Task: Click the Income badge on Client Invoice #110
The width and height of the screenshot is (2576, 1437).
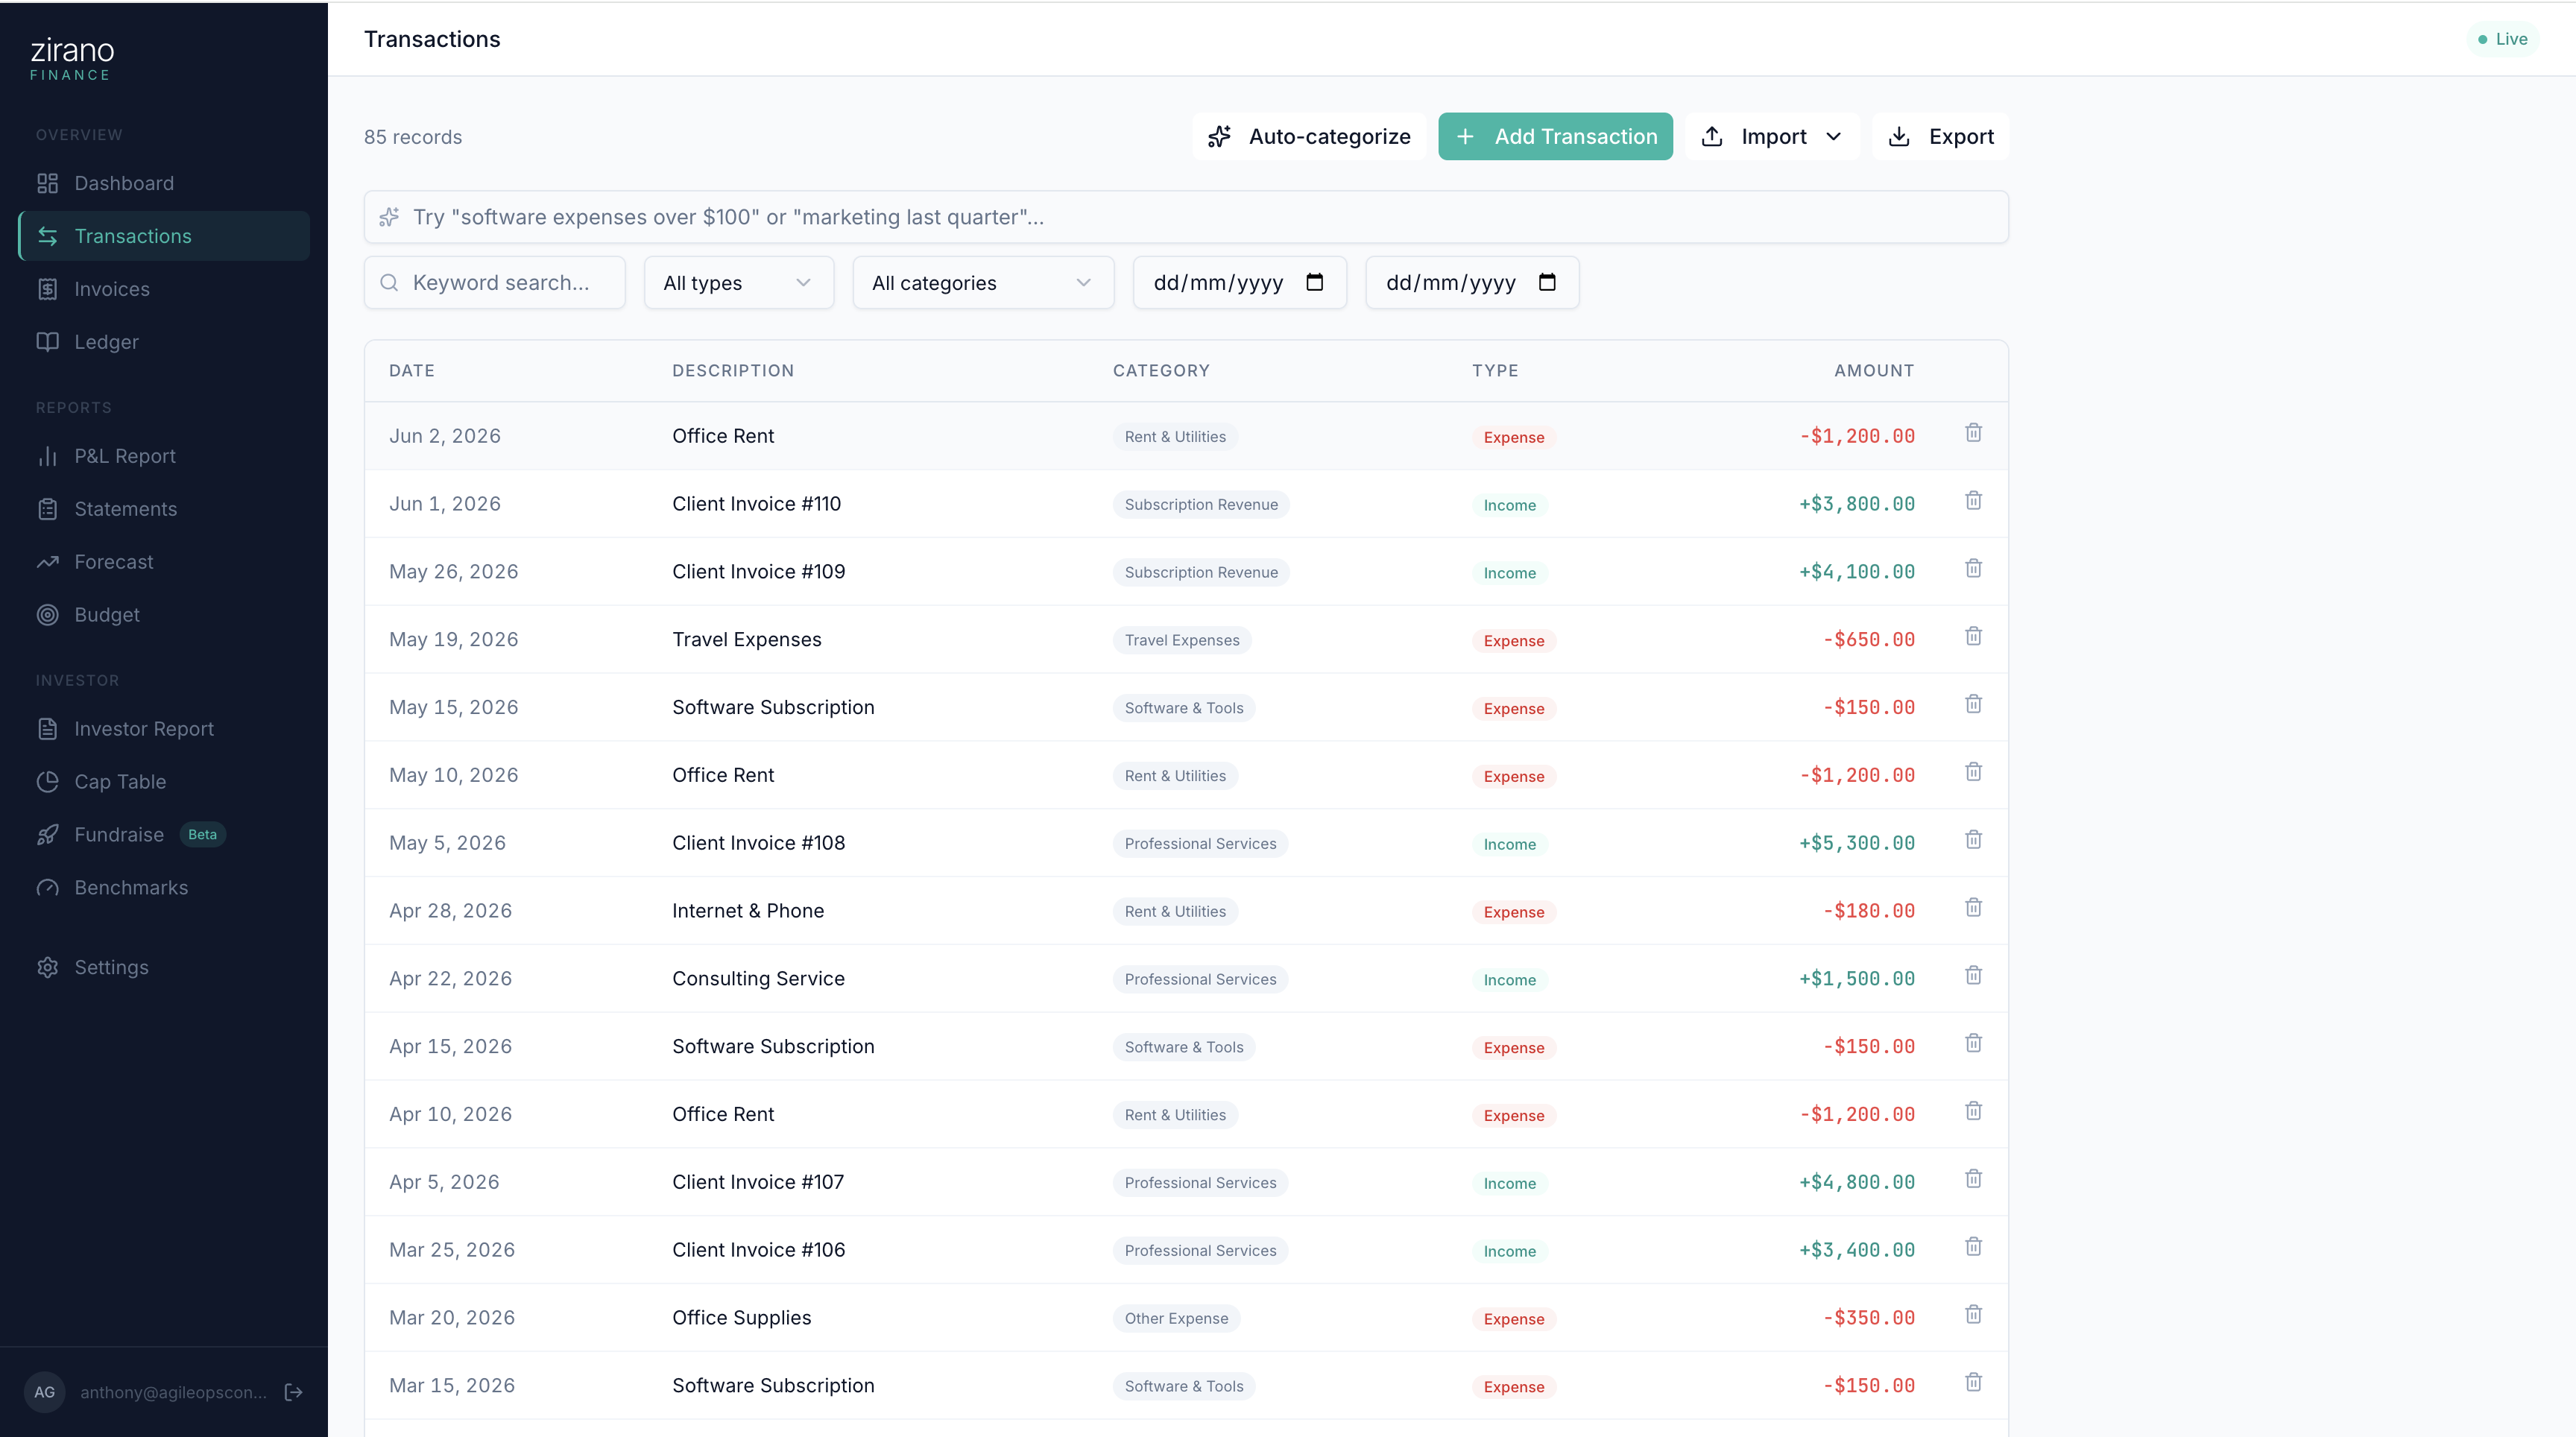Action: coord(1509,505)
